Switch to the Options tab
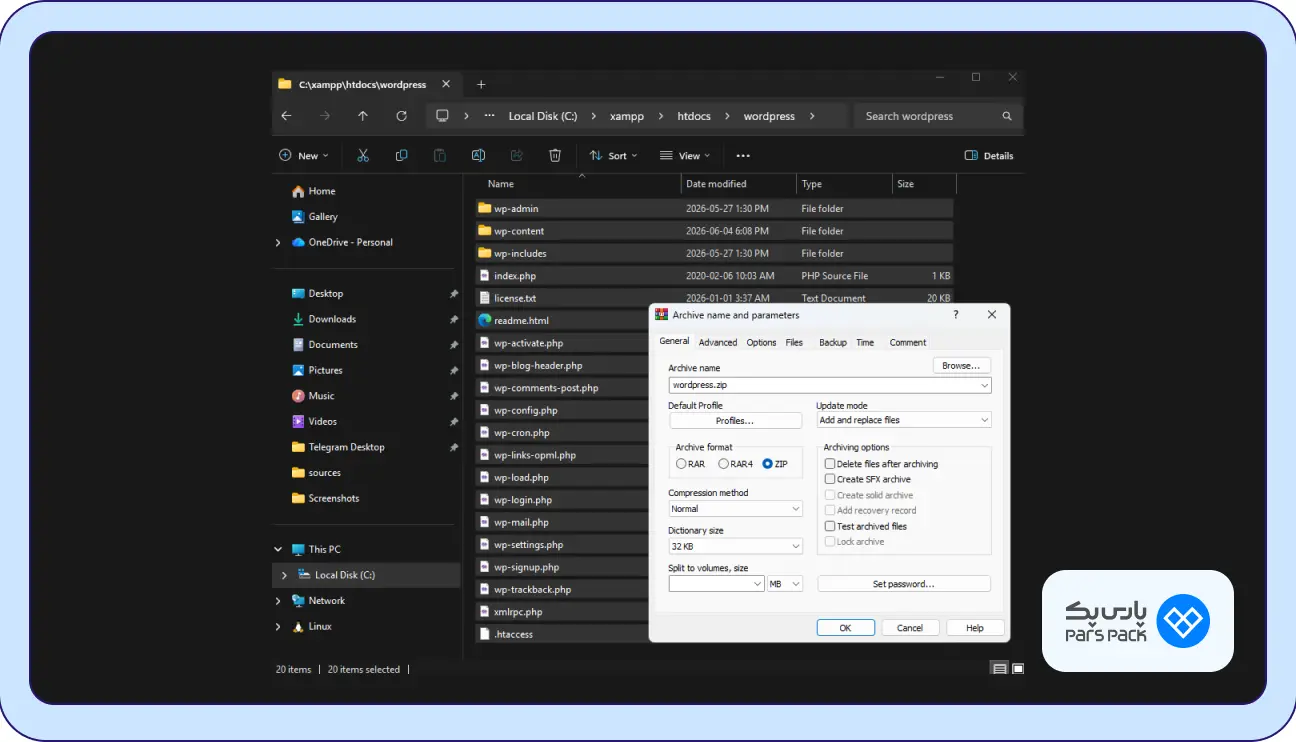Screen dimensions: 1296x742 [761, 342]
